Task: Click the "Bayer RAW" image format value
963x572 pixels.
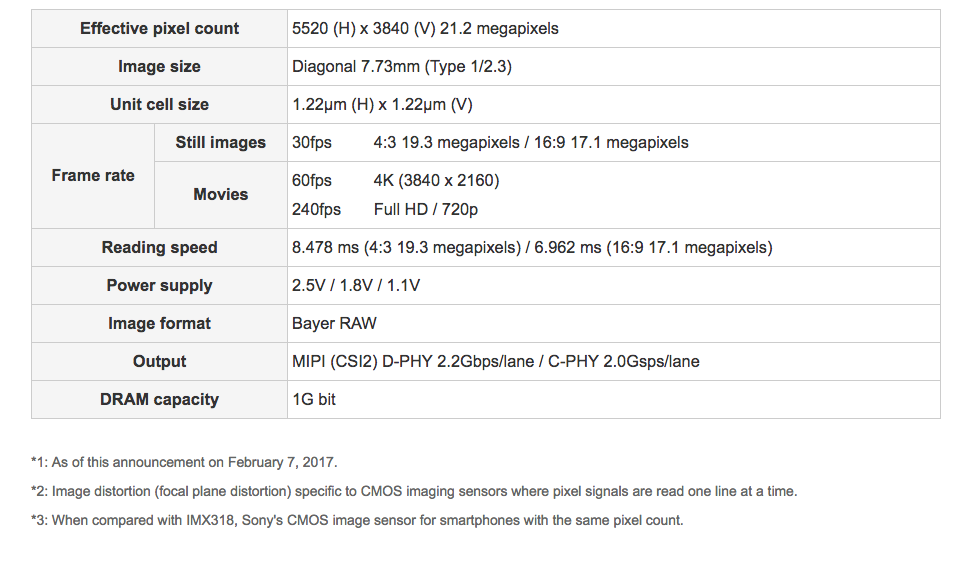Action: [334, 323]
